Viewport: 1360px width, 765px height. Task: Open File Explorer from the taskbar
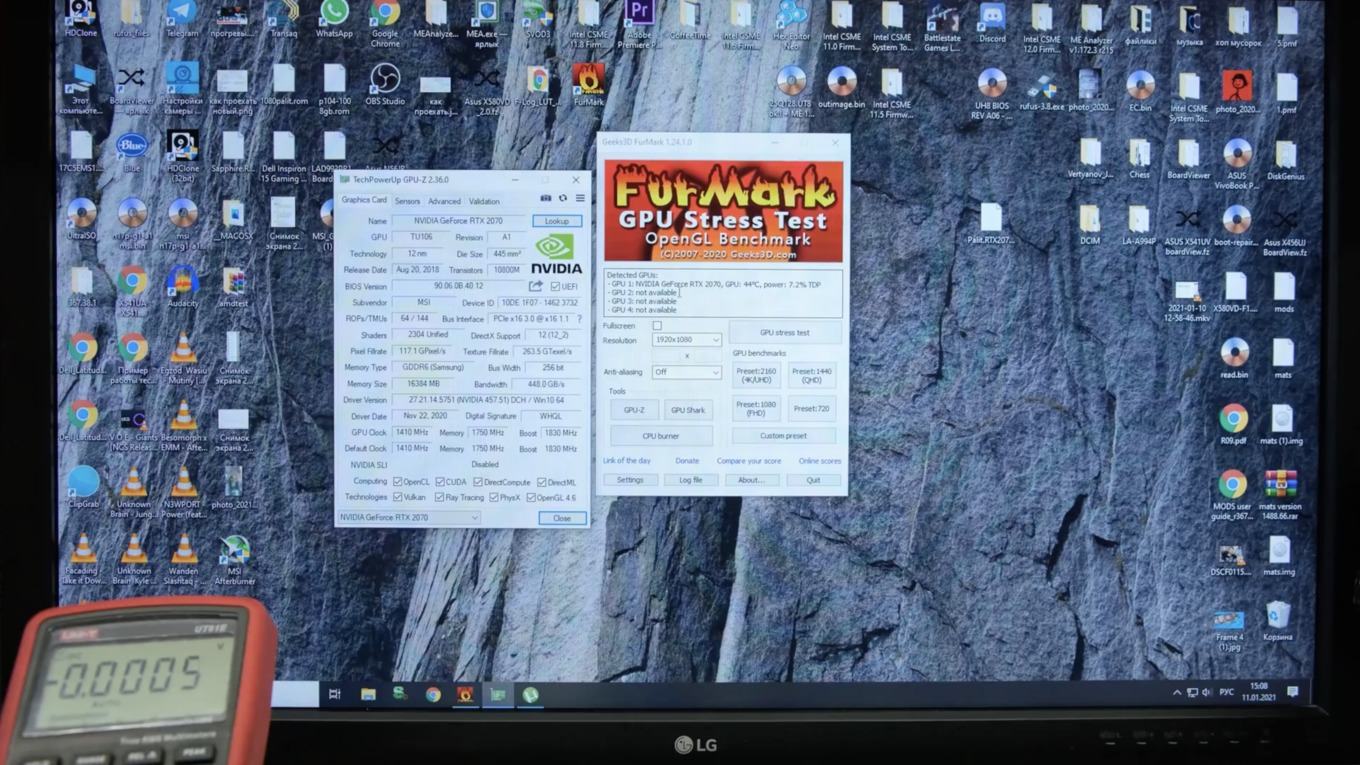point(368,694)
